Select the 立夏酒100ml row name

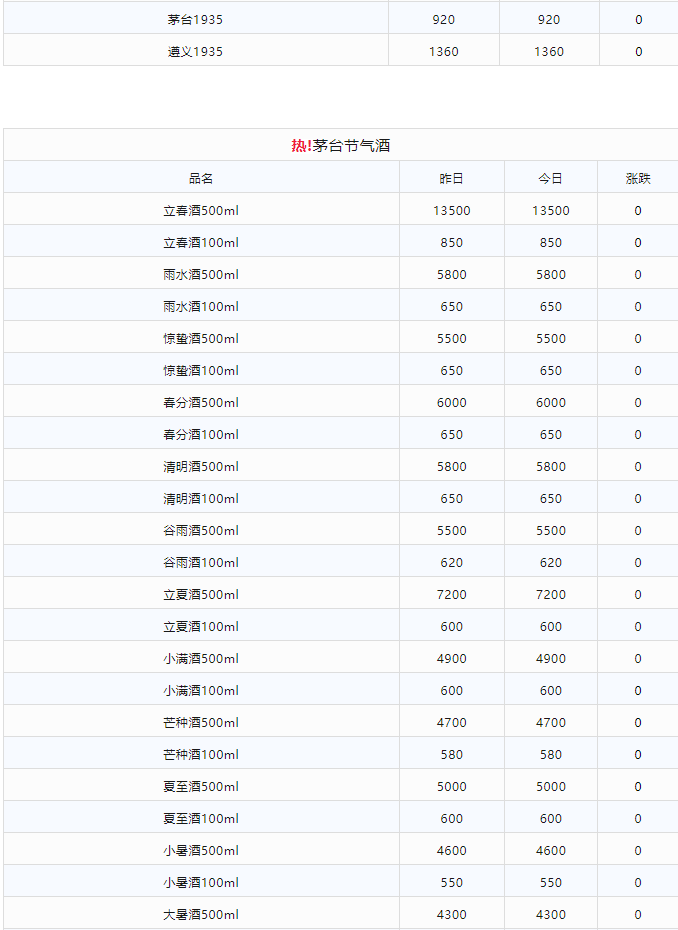coord(201,627)
